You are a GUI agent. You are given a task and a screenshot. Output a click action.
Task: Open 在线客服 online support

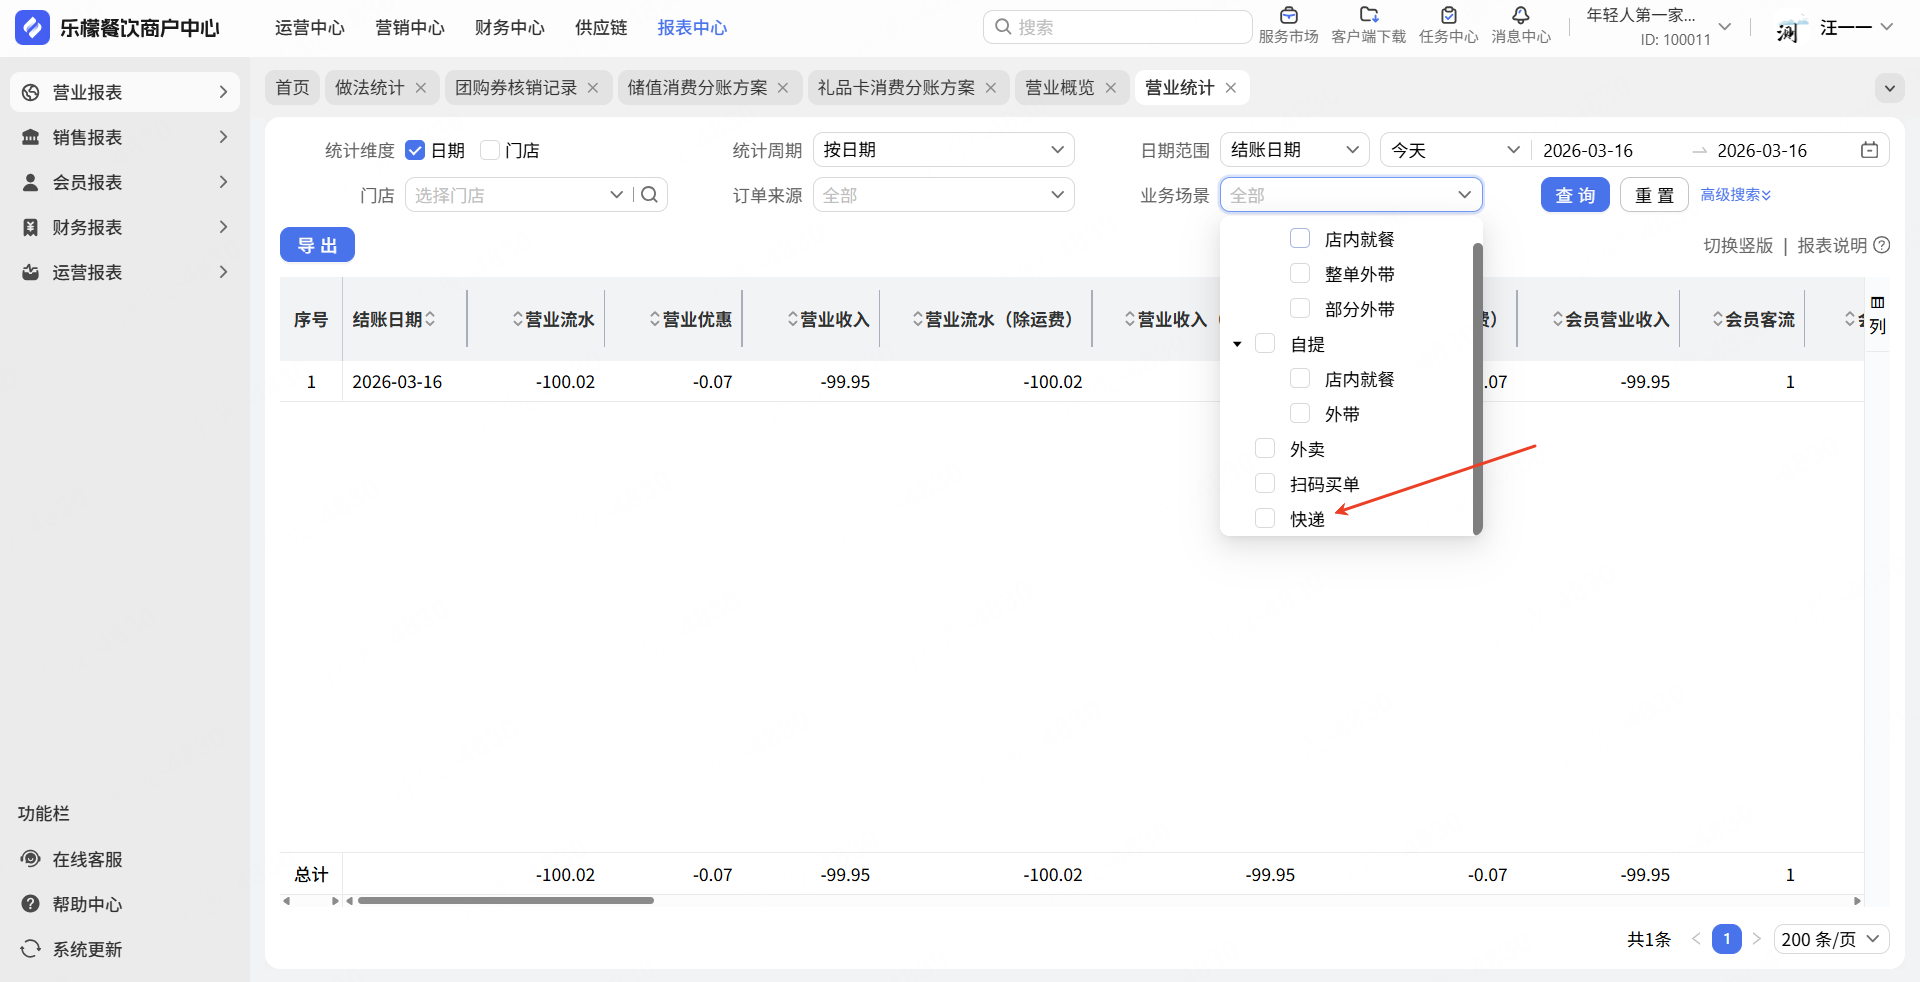coord(87,859)
